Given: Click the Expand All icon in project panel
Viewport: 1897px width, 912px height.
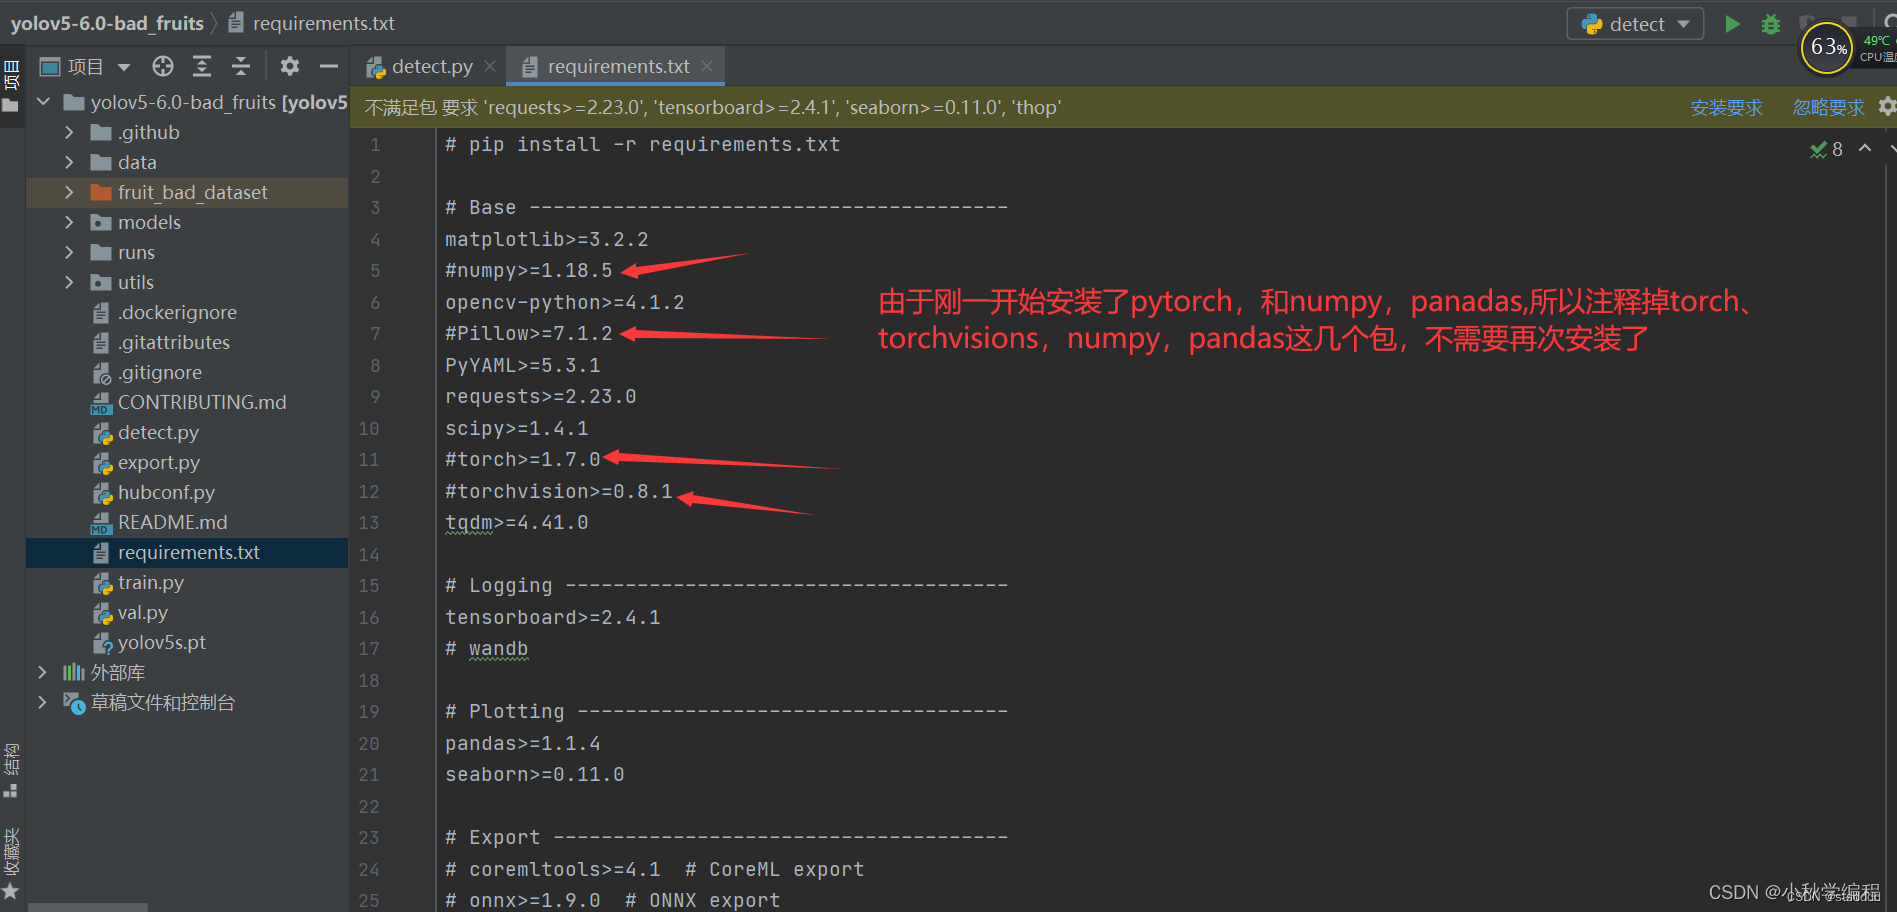Looking at the screenshot, I should [x=202, y=66].
